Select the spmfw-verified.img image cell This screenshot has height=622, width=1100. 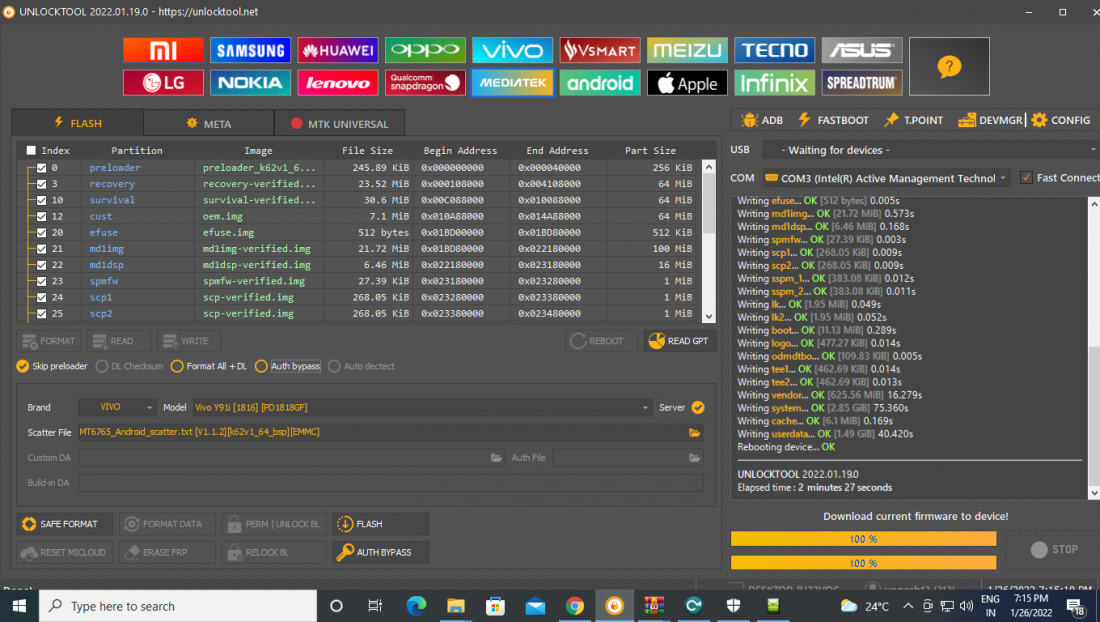(254, 281)
